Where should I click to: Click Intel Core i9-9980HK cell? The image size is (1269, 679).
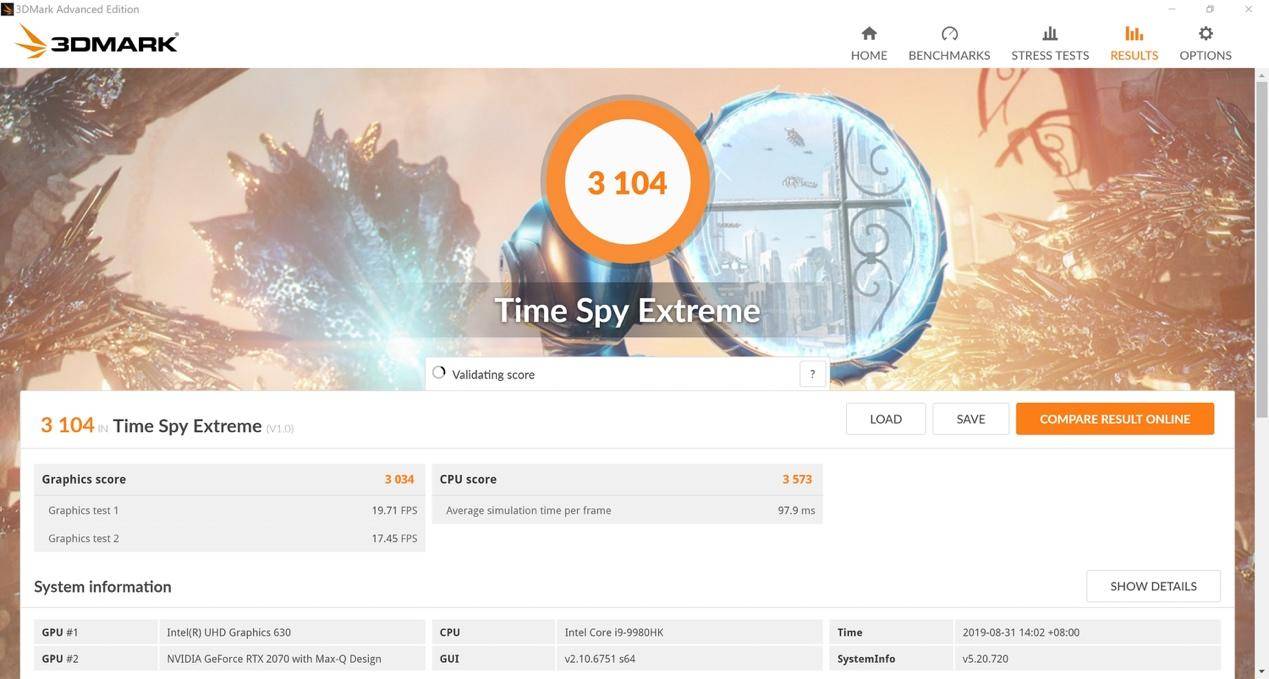(689, 632)
